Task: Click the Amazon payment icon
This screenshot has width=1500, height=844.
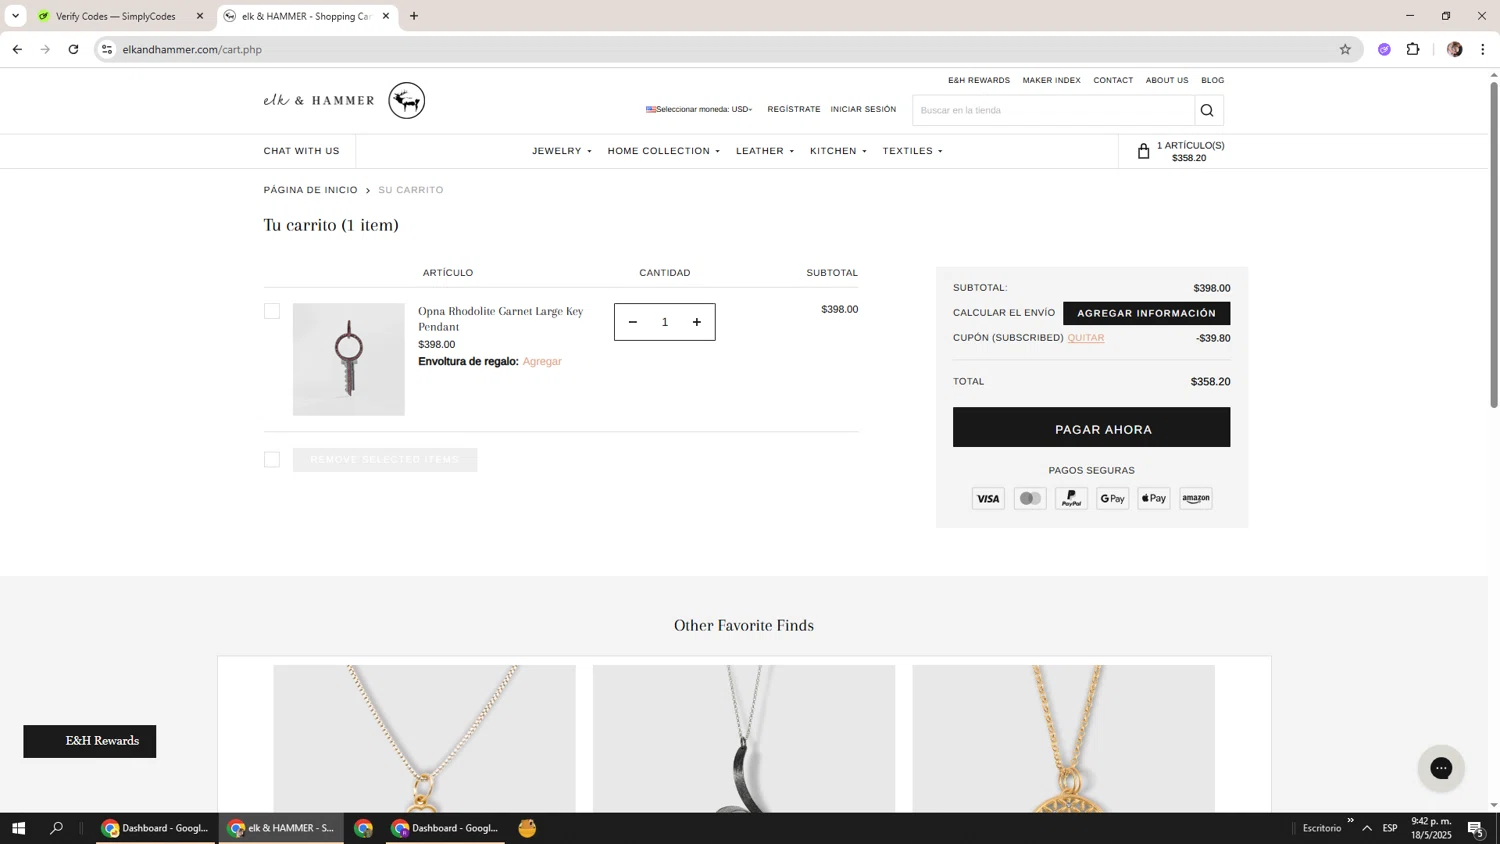Action: (1196, 499)
